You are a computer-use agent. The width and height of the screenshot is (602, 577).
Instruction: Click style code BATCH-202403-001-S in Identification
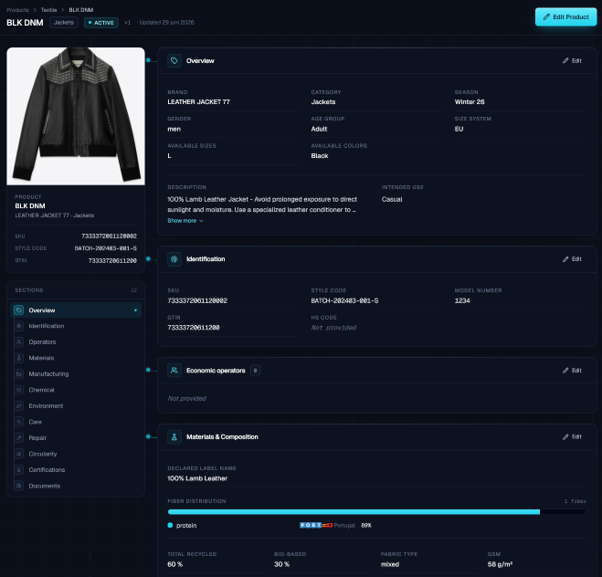pos(344,301)
